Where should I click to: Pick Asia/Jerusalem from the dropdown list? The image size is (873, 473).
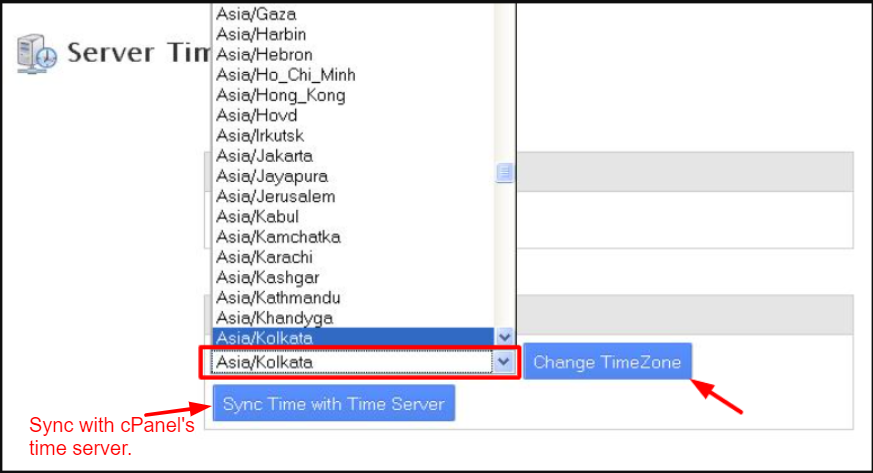[353, 196]
